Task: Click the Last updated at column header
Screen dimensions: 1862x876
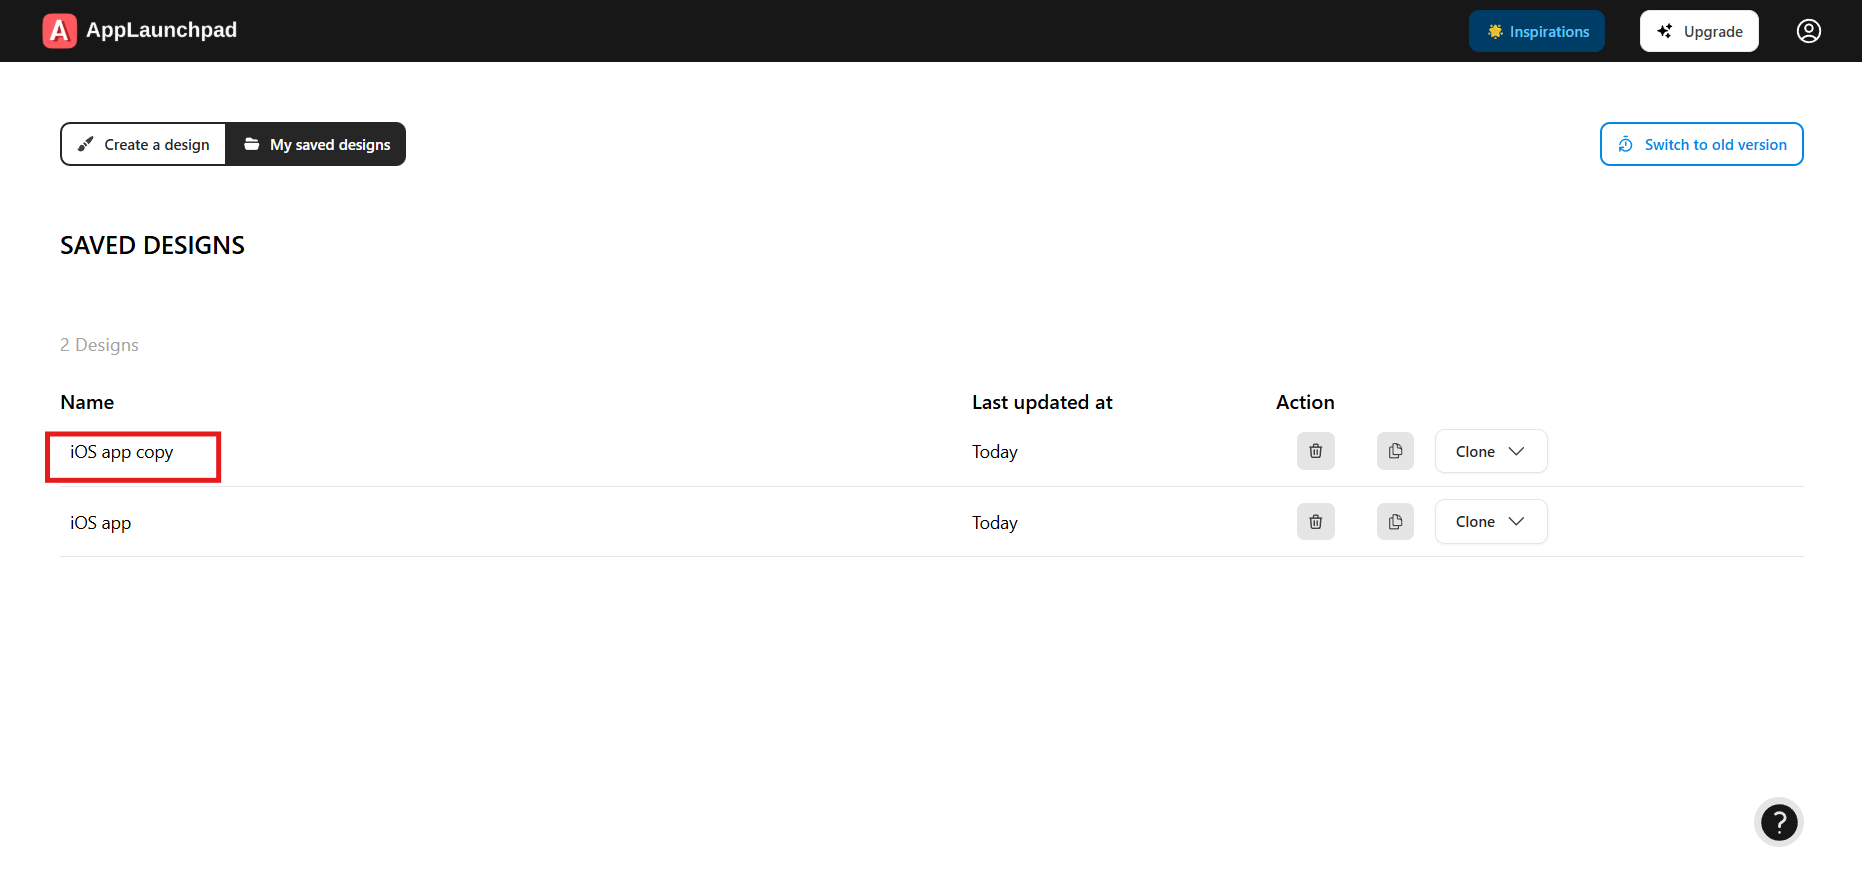Action: [x=1041, y=402]
